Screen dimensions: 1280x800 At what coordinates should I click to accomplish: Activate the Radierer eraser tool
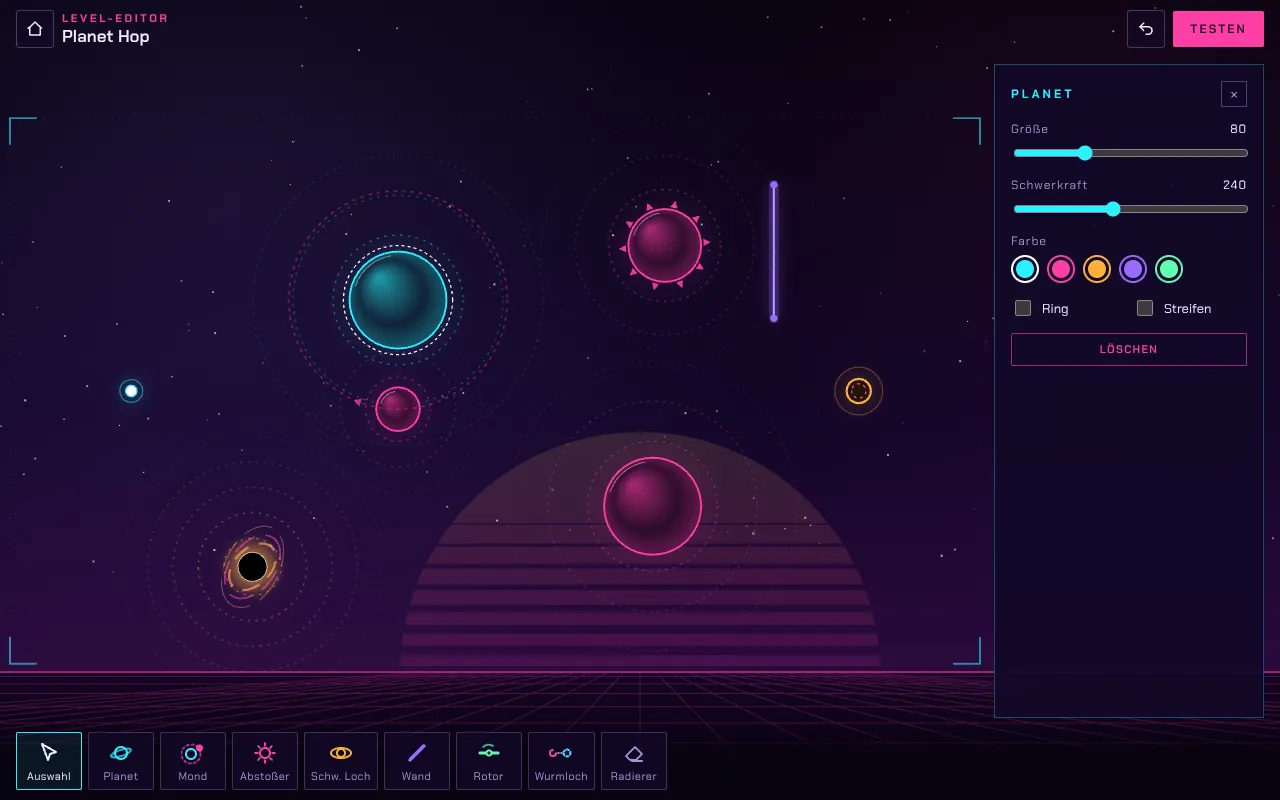634,761
